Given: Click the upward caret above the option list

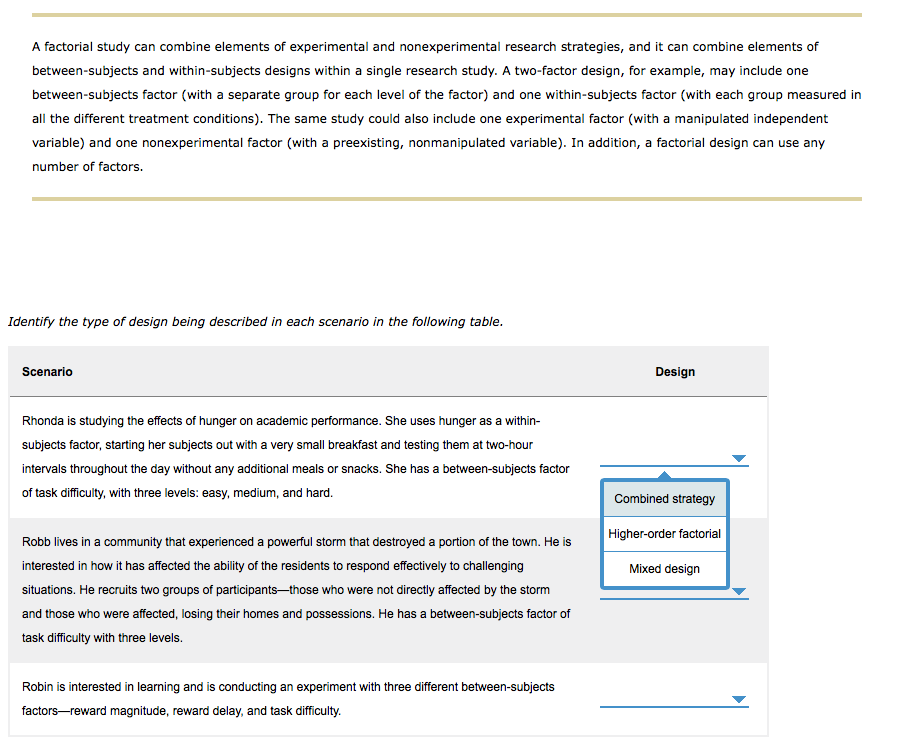Looking at the screenshot, I should (x=664, y=477).
